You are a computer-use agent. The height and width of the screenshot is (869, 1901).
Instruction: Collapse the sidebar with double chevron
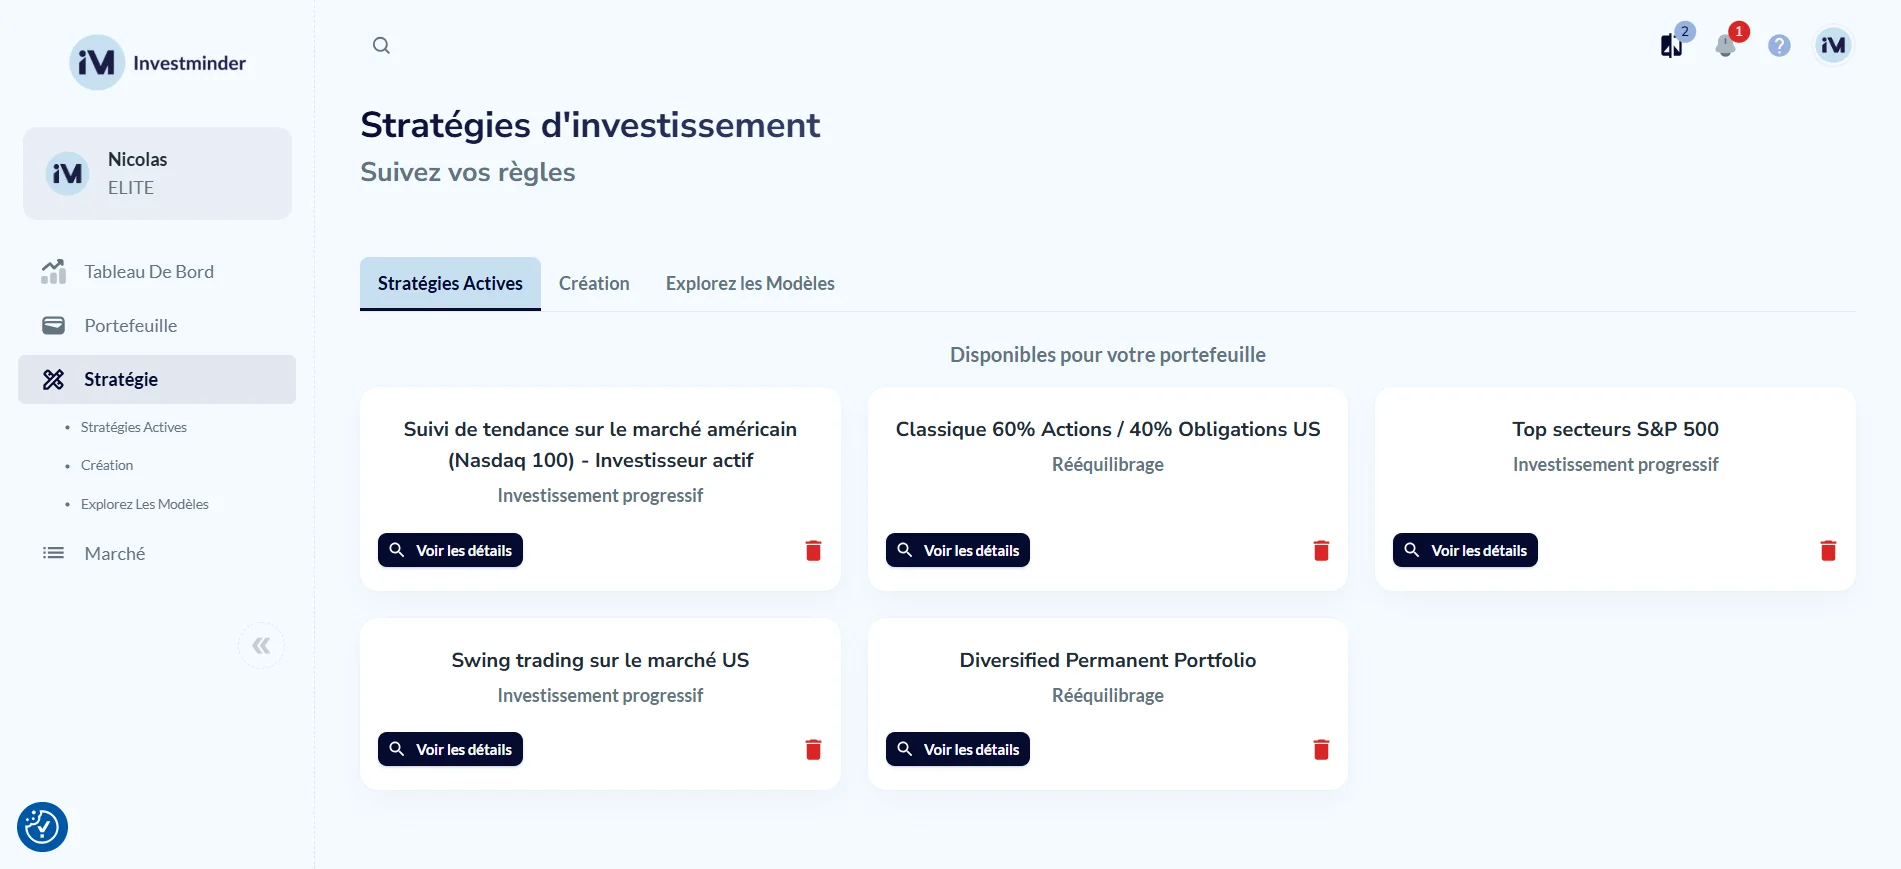click(x=261, y=646)
